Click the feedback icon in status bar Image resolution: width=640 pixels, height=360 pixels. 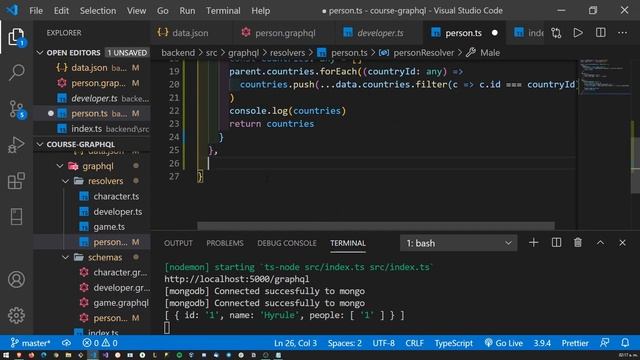pos(604,343)
